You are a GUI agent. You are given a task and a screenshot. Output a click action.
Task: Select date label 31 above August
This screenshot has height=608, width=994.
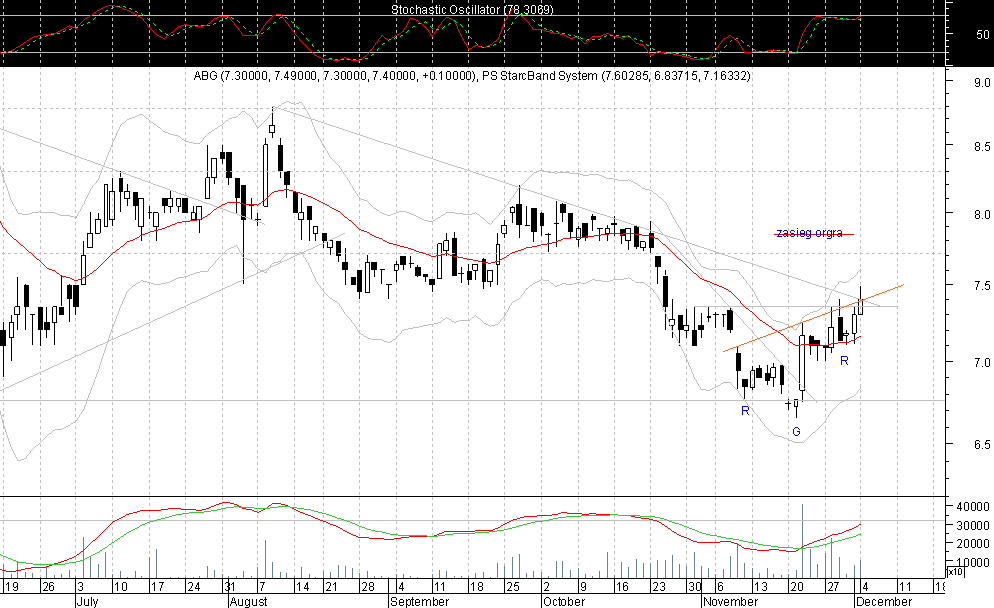click(x=230, y=586)
